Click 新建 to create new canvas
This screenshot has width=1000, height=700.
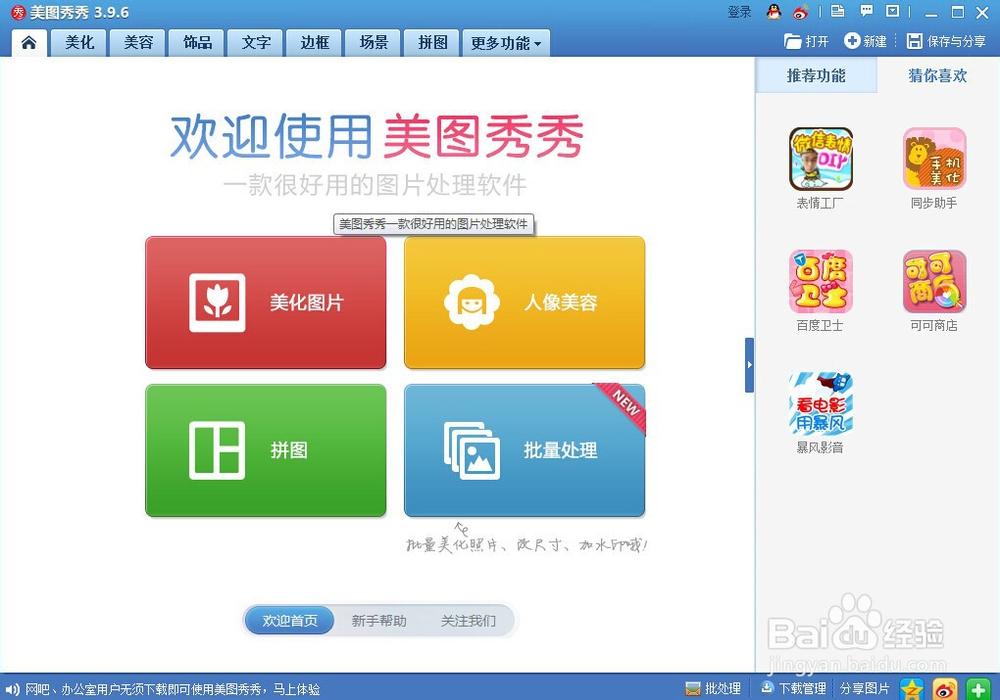coord(865,41)
